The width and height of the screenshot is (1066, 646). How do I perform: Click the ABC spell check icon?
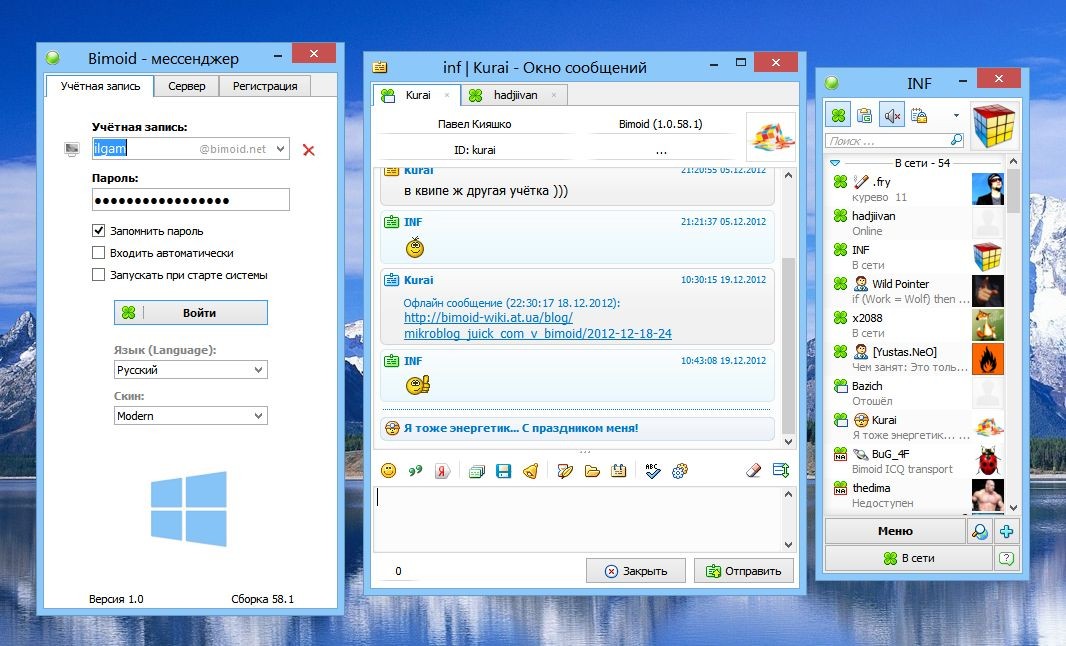click(653, 471)
